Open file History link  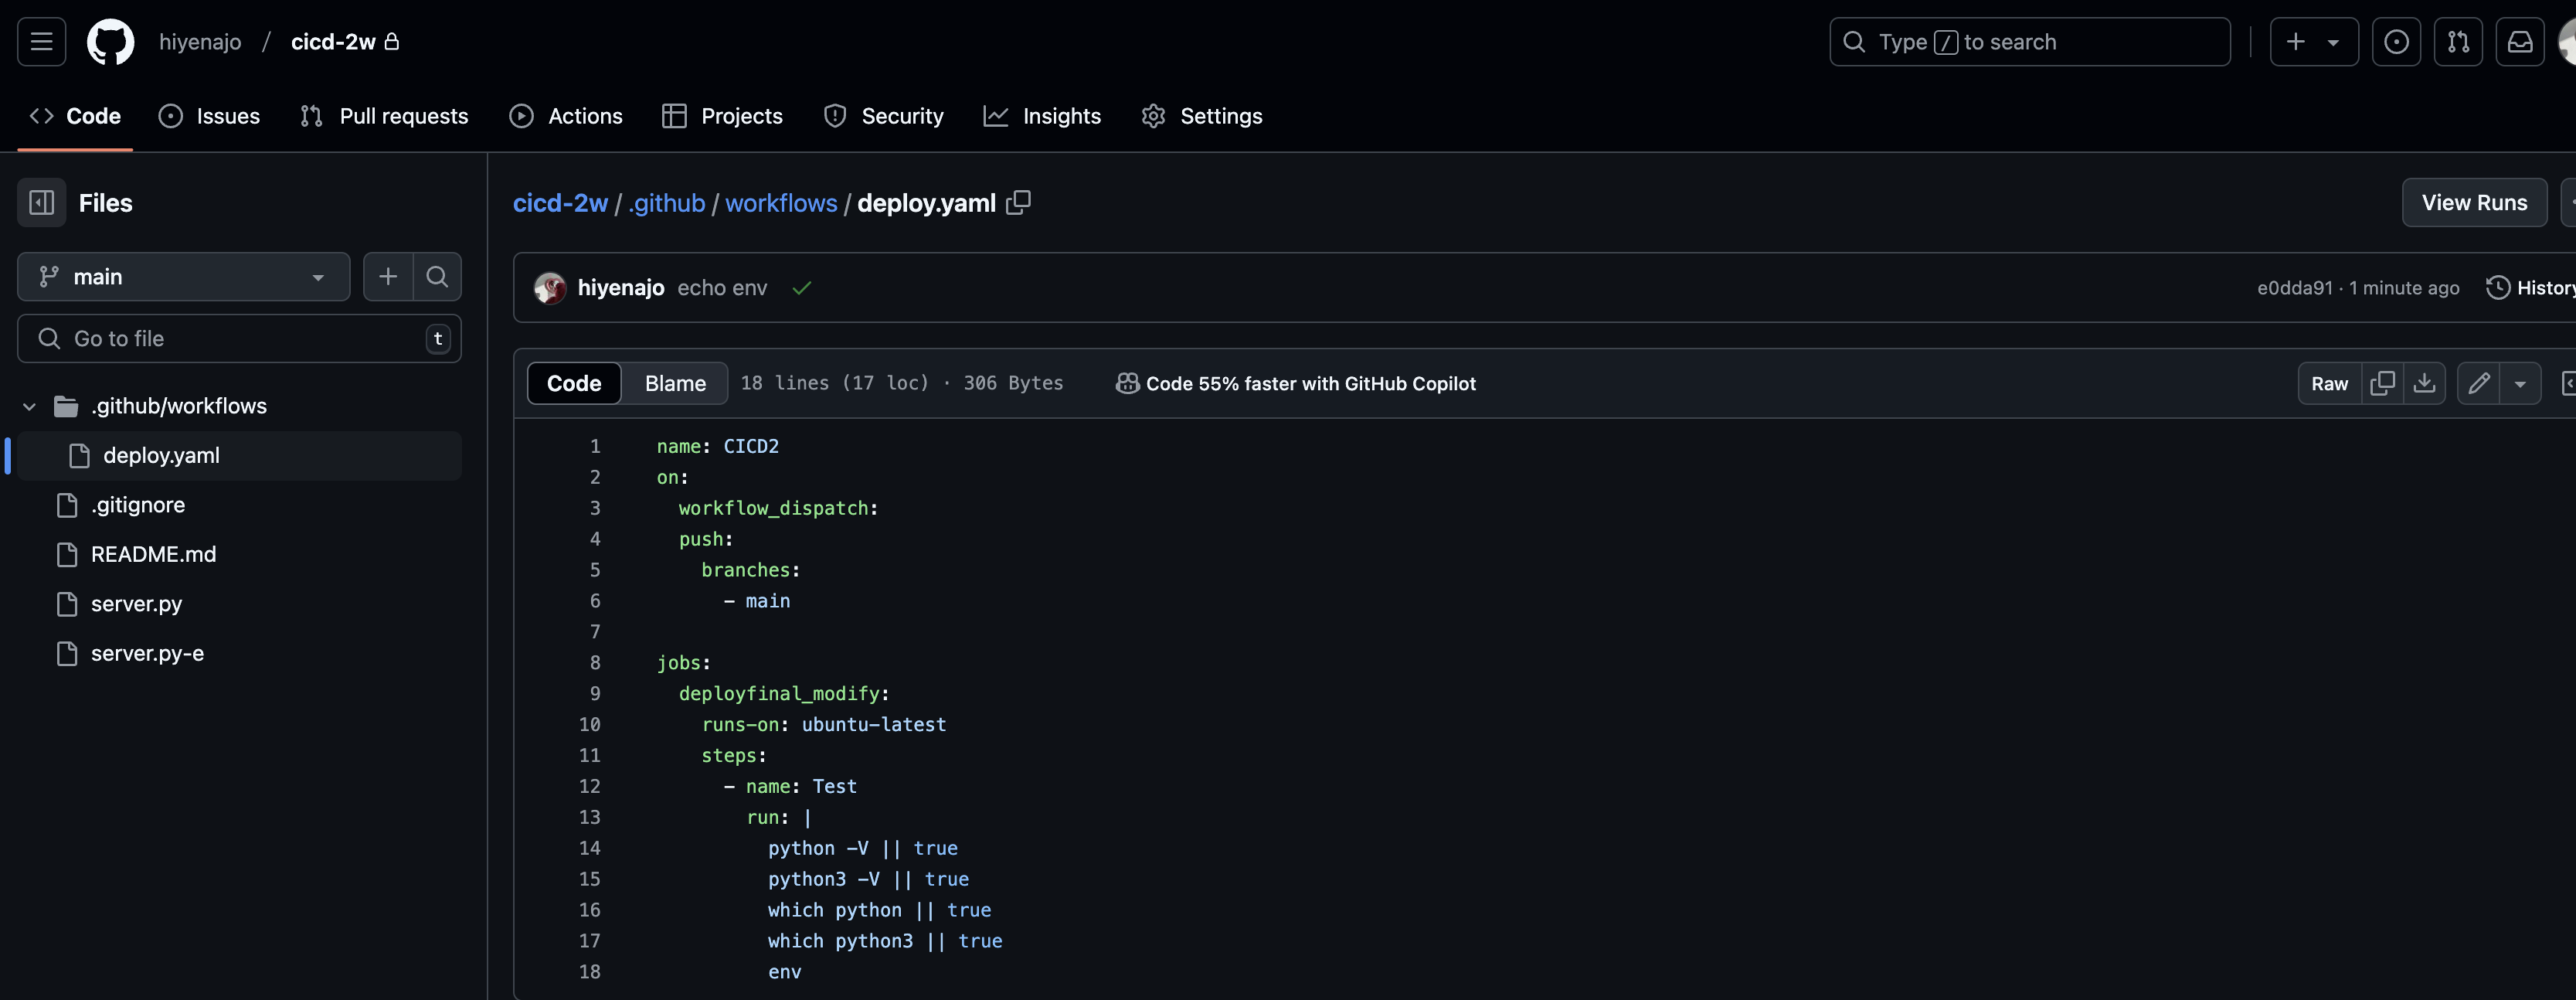(x=2530, y=288)
